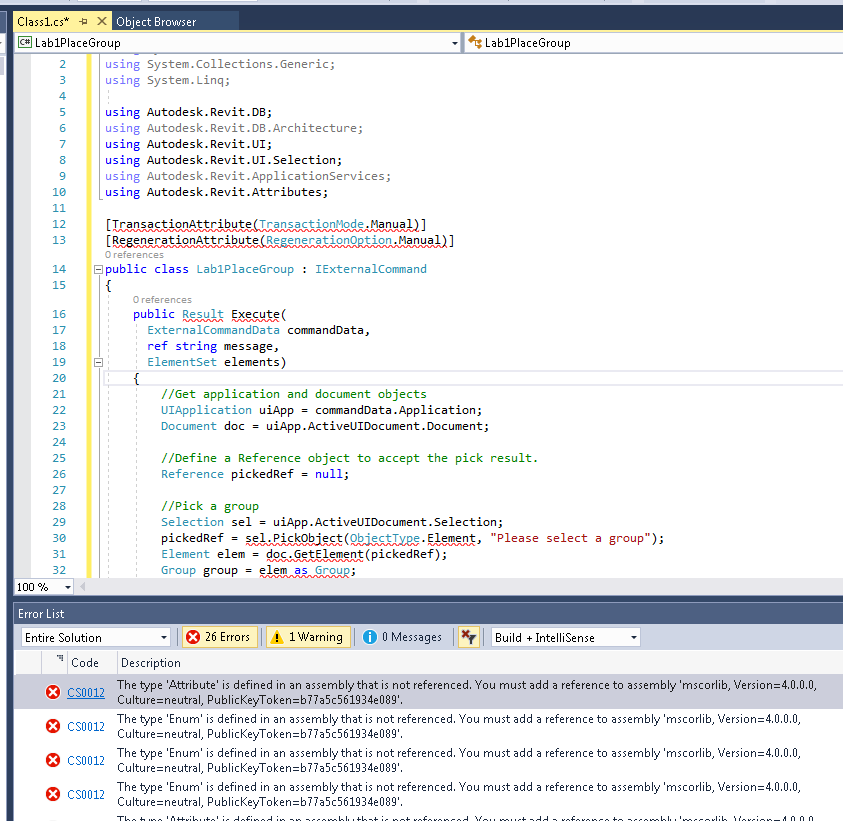Open the Lab1PlaceGroup type dropdown

pos(455,43)
